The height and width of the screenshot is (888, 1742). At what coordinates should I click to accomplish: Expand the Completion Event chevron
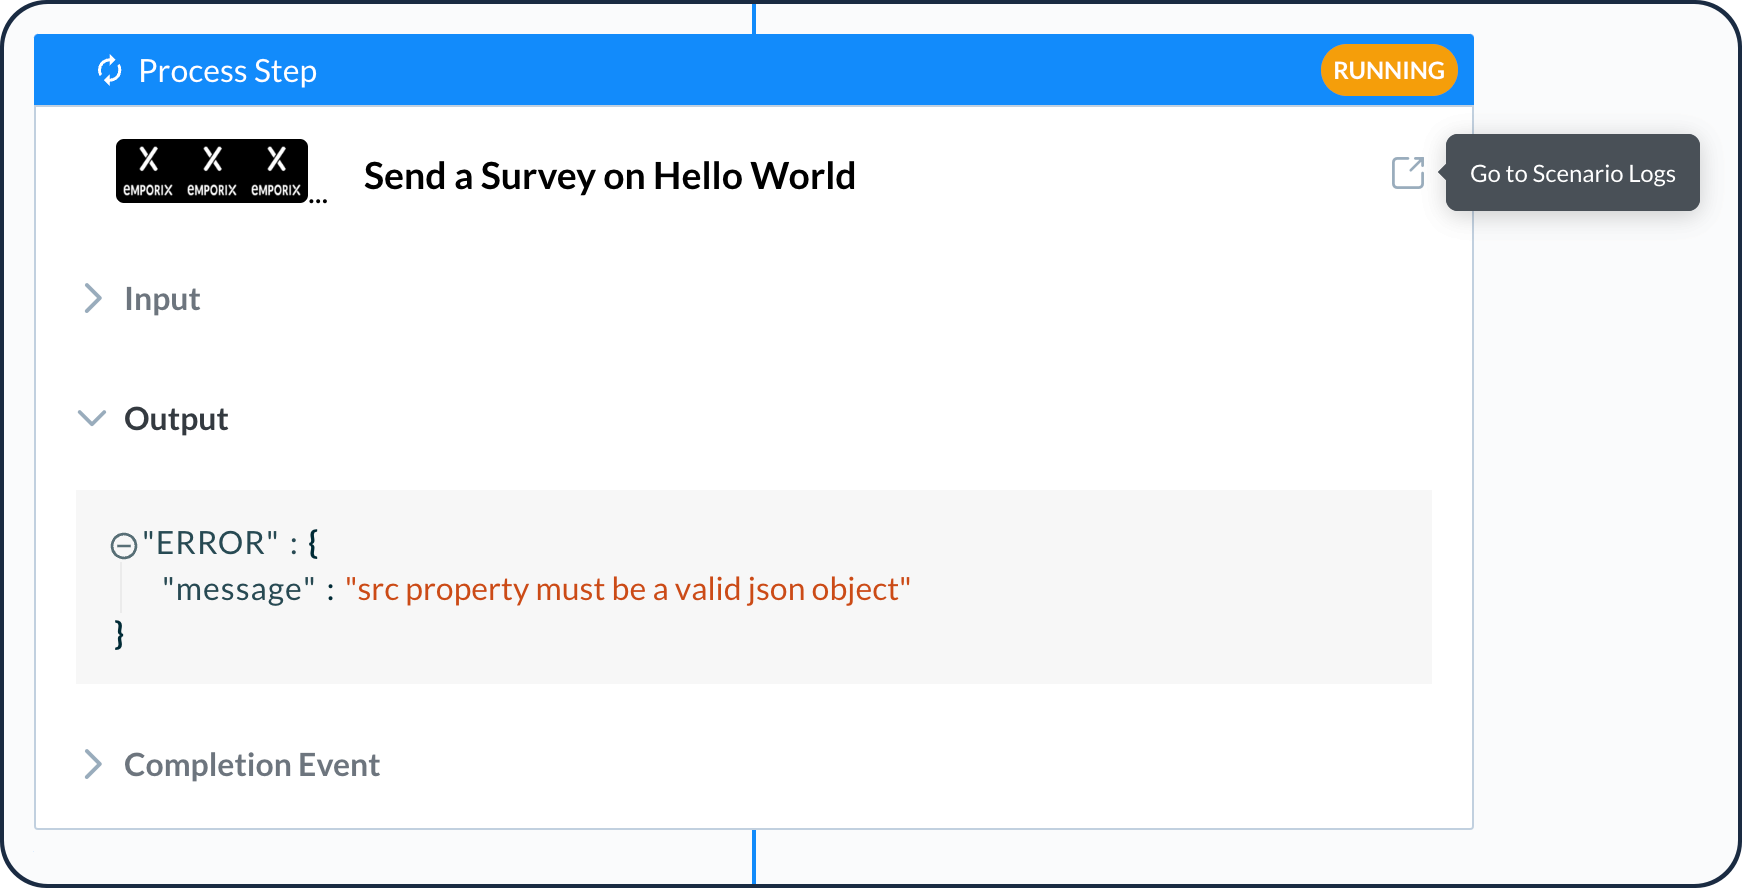pos(93,764)
